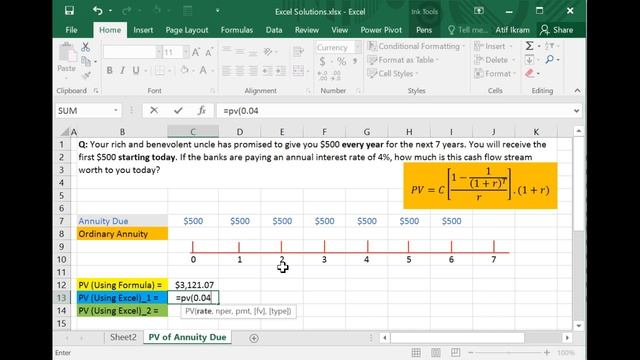Select cell C12 with $3,121.07
The width and height of the screenshot is (640, 360).
(193, 285)
